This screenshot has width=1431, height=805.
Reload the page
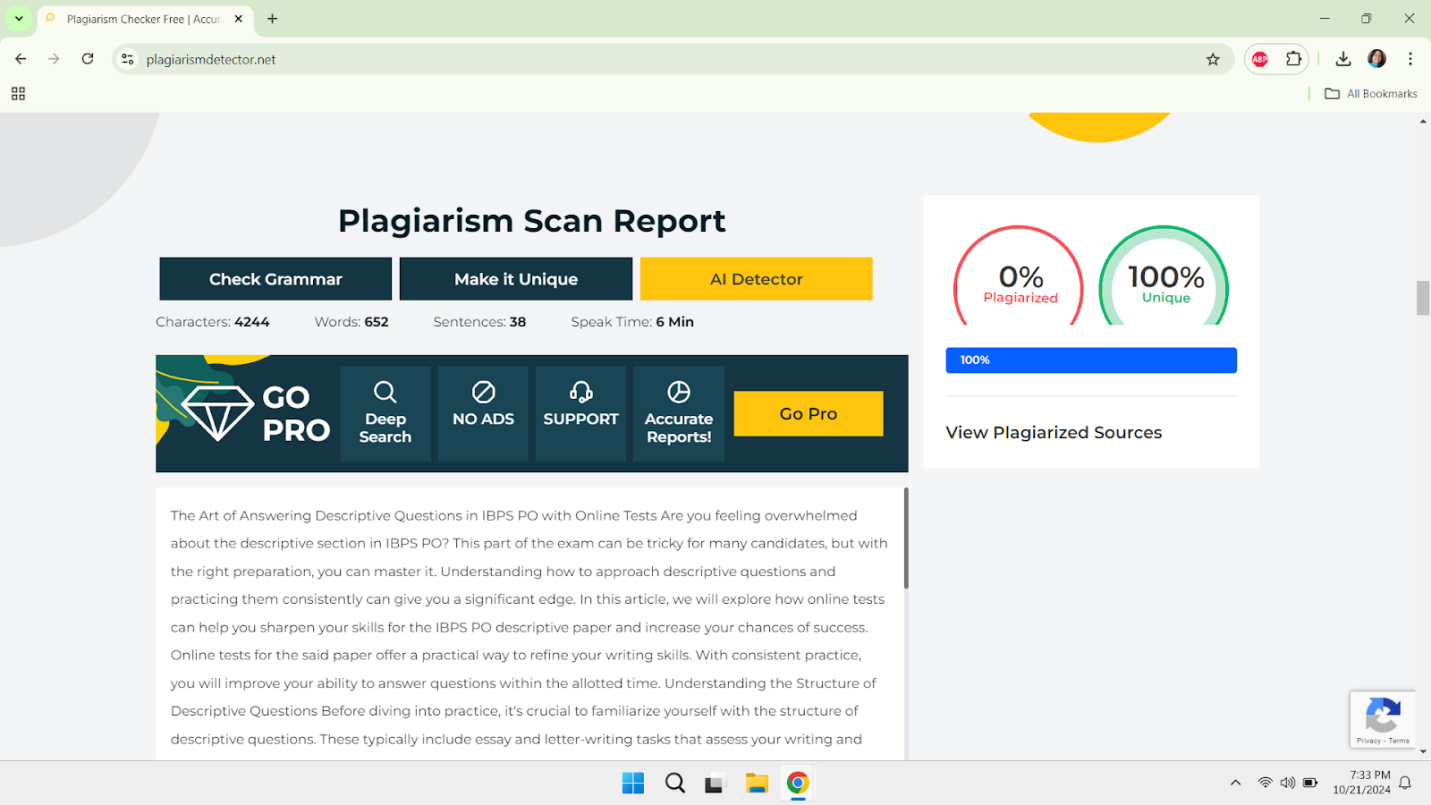pos(87,59)
